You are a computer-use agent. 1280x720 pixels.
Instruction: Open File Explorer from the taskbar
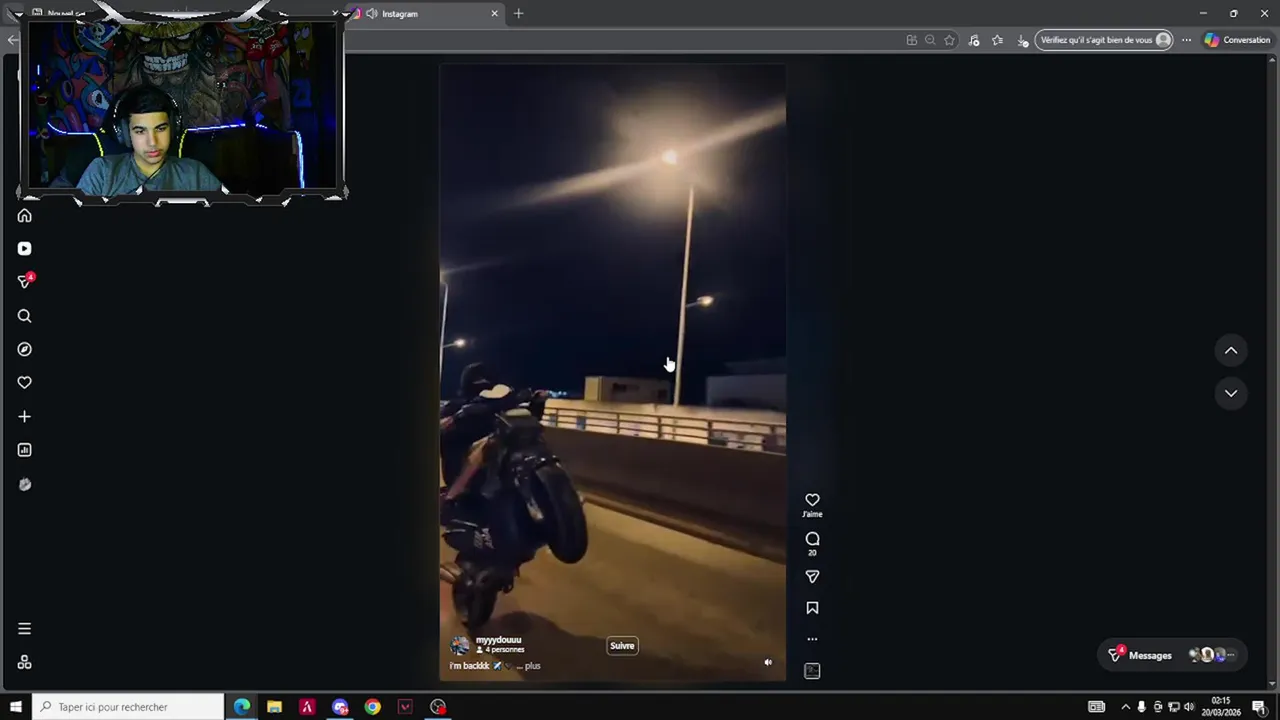pos(274,707)
